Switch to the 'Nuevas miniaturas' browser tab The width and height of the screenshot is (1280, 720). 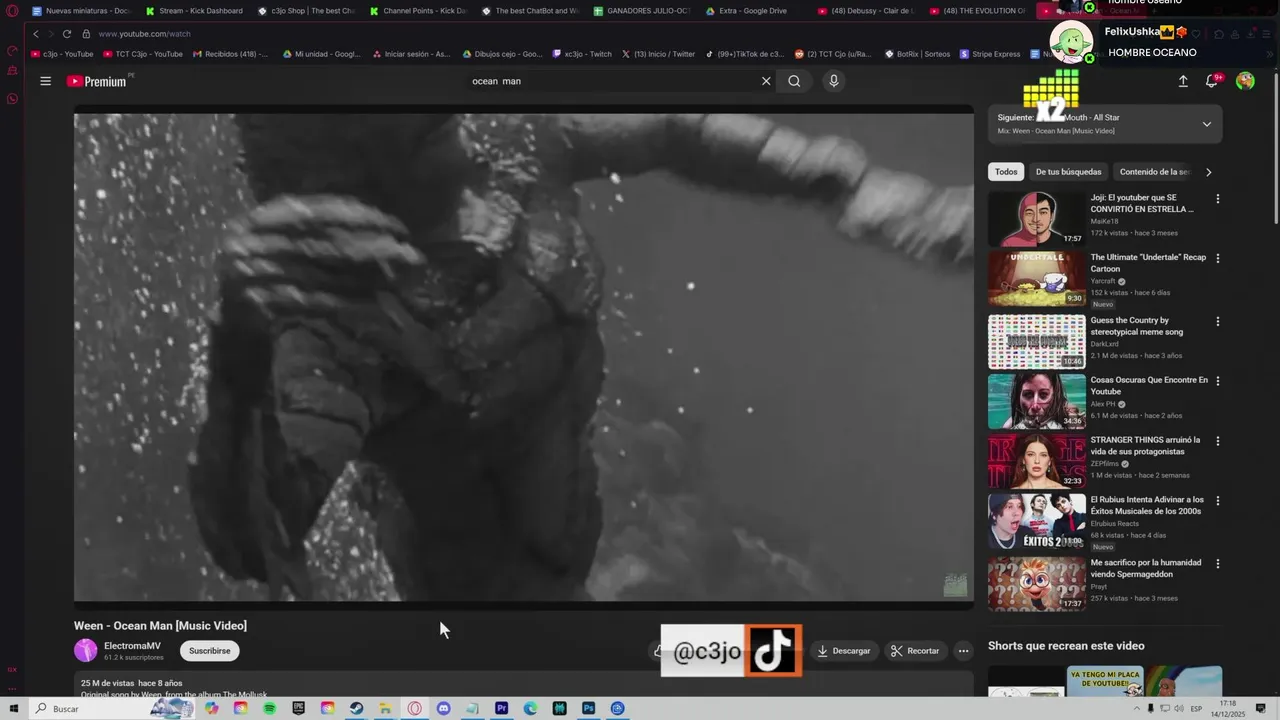point(82,11)
